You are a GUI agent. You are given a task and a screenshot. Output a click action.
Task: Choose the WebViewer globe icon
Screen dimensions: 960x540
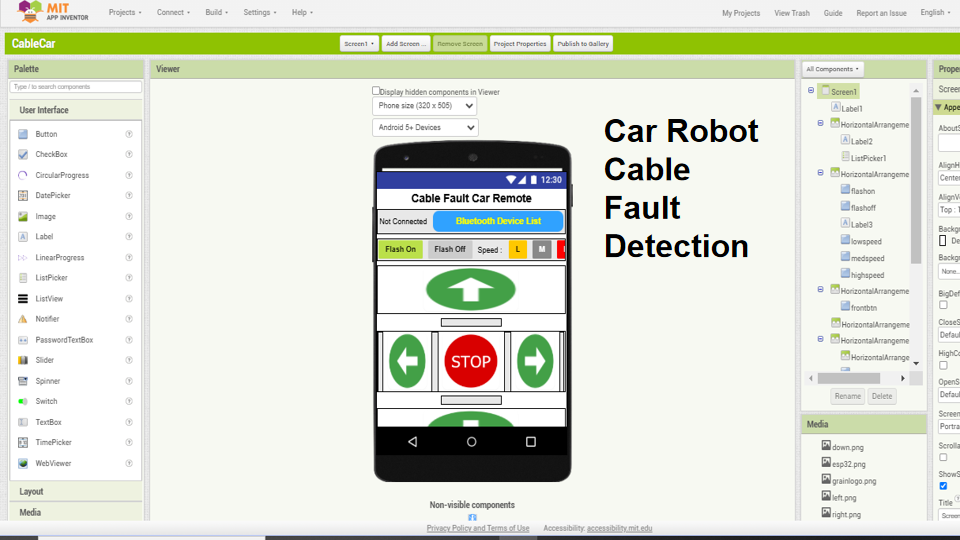point(23,463)
